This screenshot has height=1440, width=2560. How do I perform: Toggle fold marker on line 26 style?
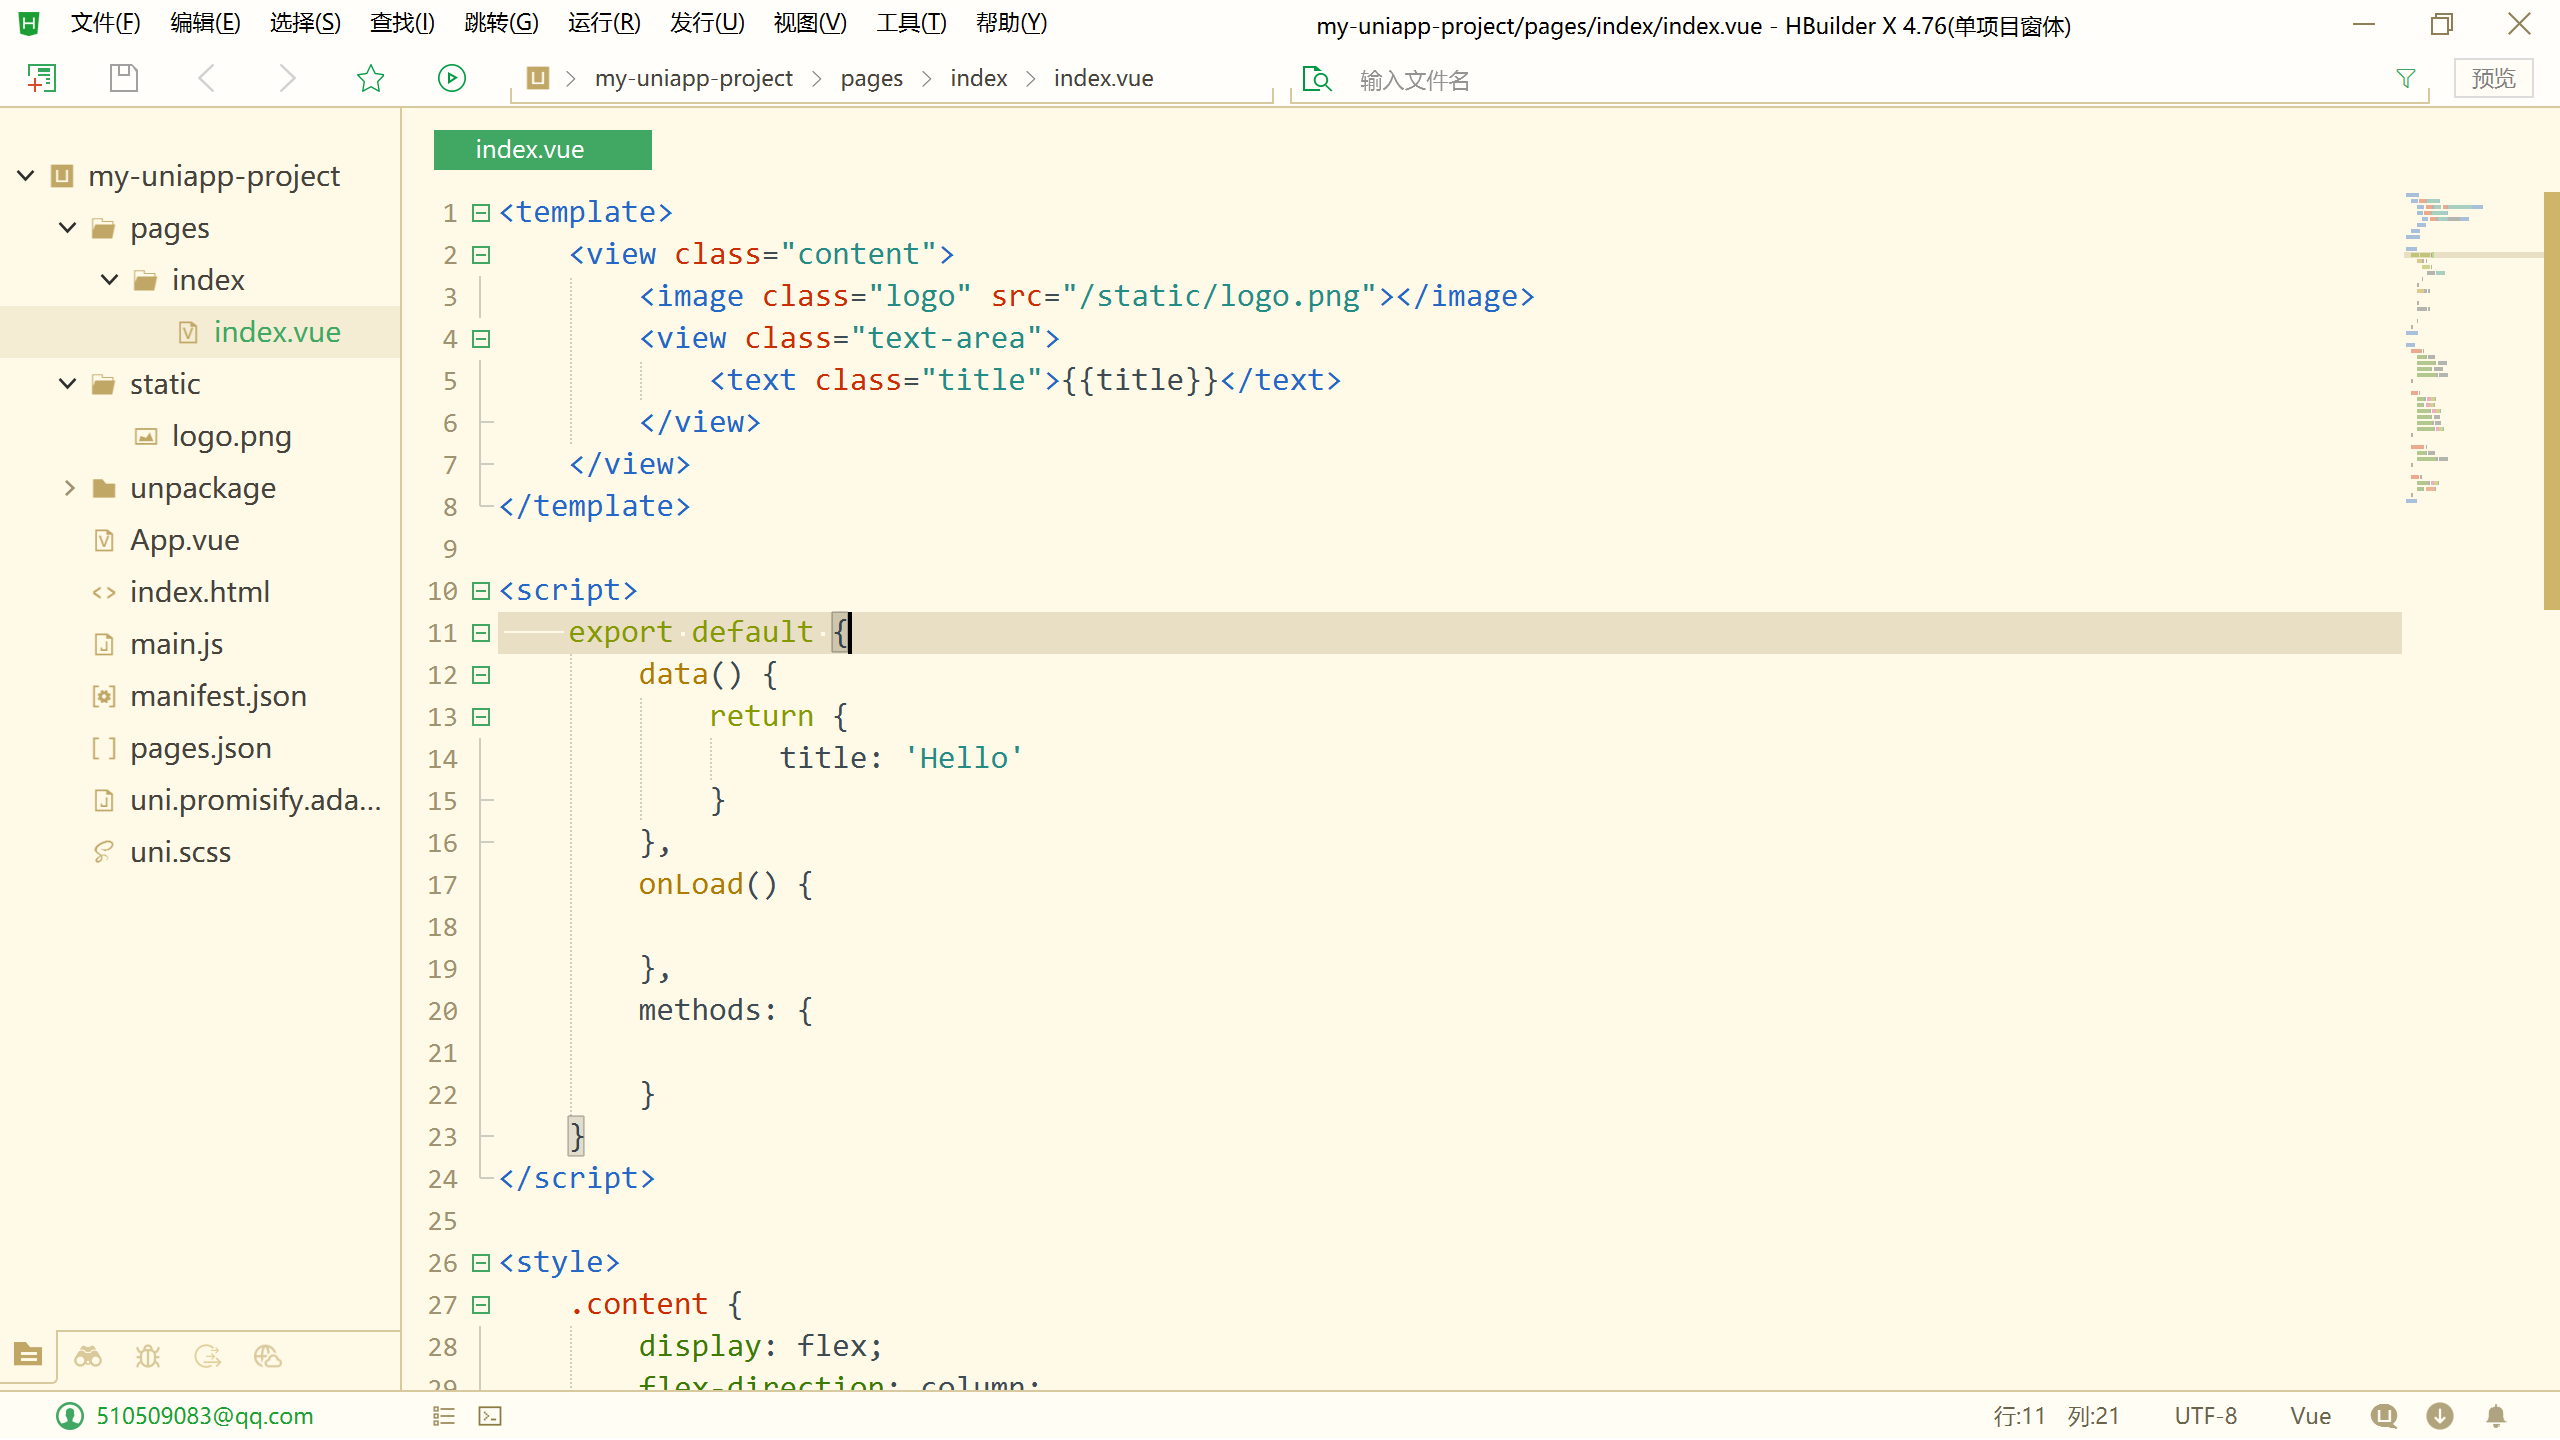[x=481, y=1263]
